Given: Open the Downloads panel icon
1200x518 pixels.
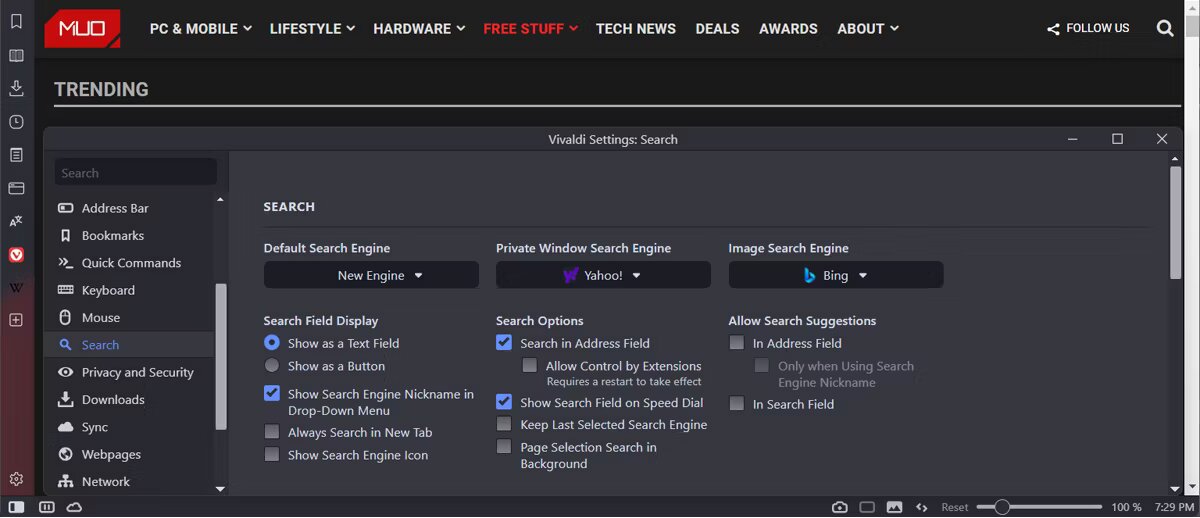Looking at the screenshot, I should coord(16,88).
